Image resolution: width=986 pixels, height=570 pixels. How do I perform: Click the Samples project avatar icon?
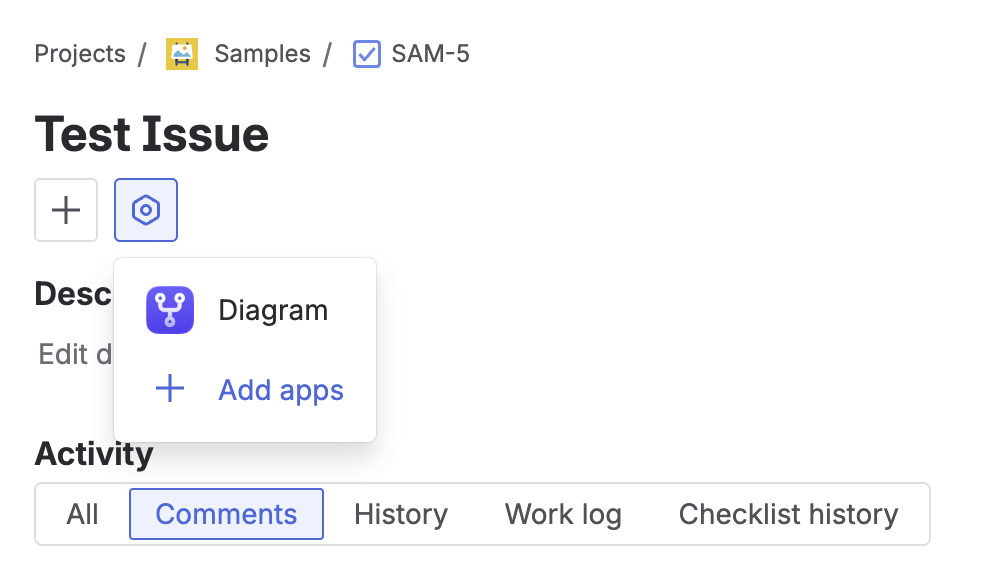(x=182, y=54)
